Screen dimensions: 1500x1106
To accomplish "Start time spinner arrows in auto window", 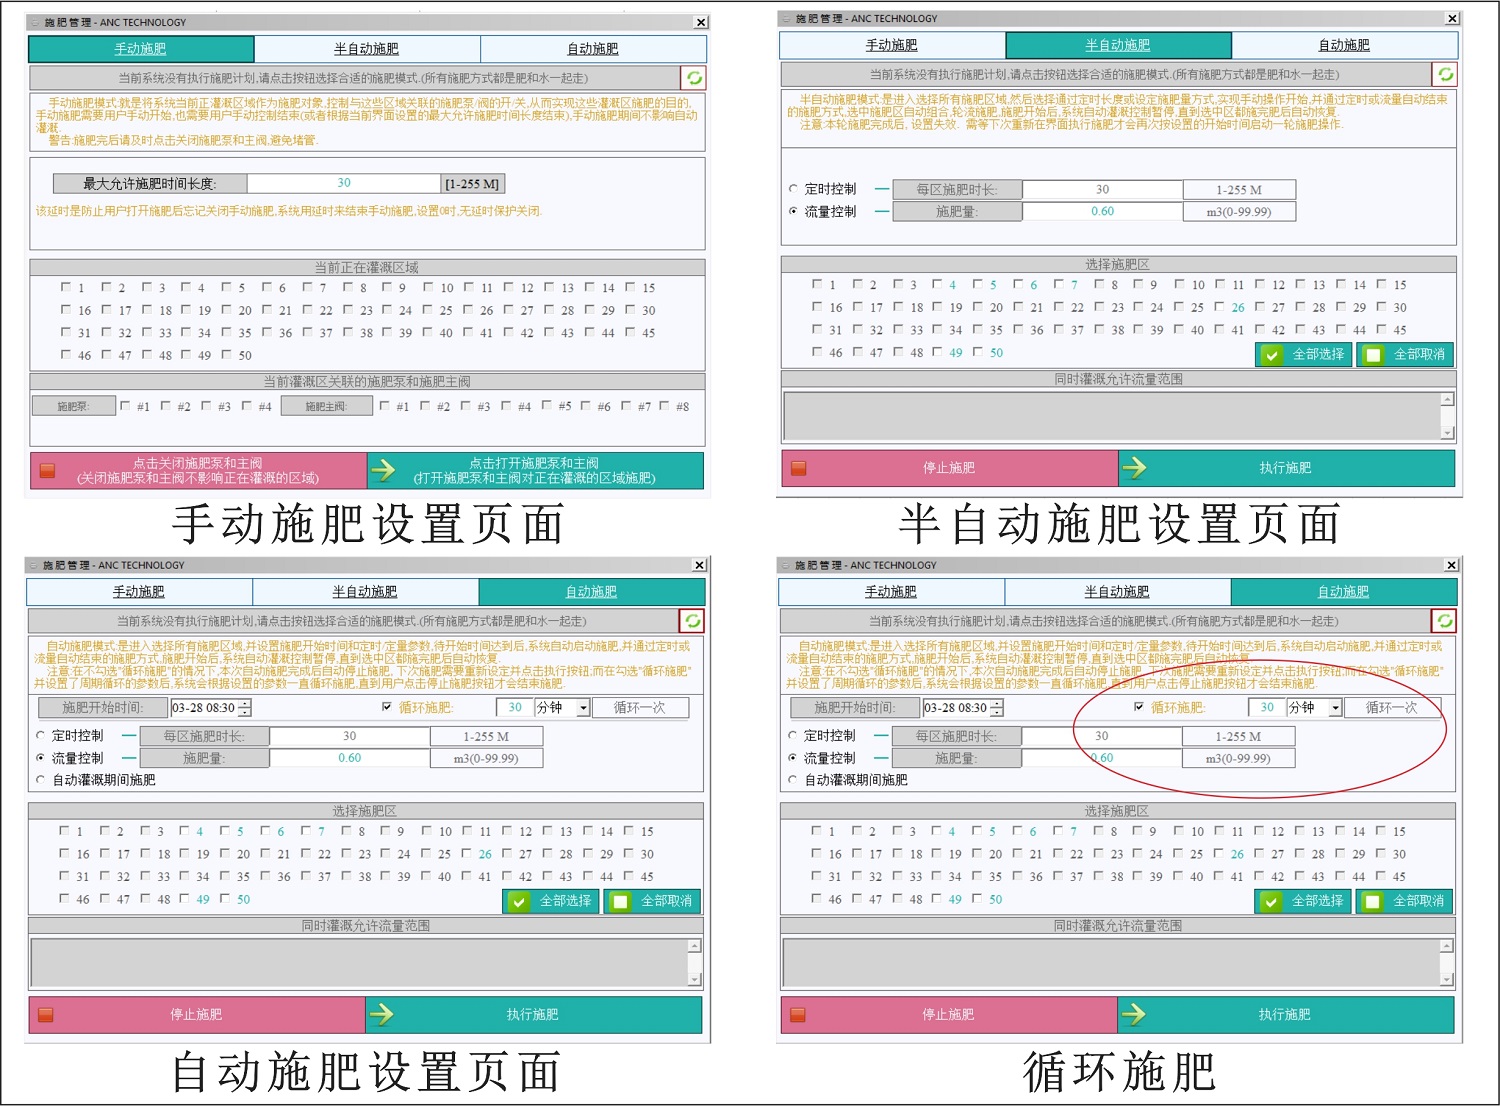I will point(244,708).
